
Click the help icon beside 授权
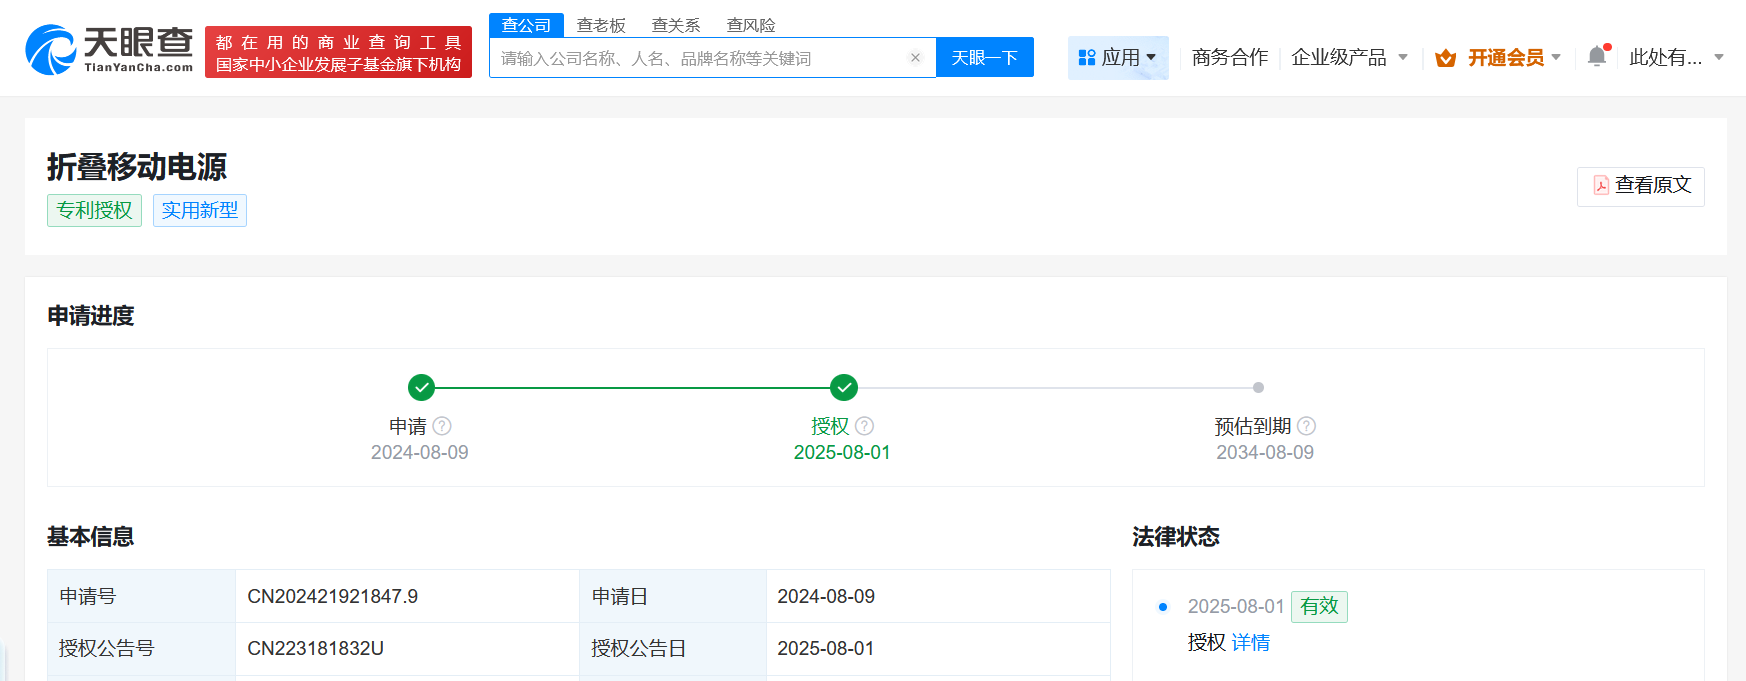865,426
